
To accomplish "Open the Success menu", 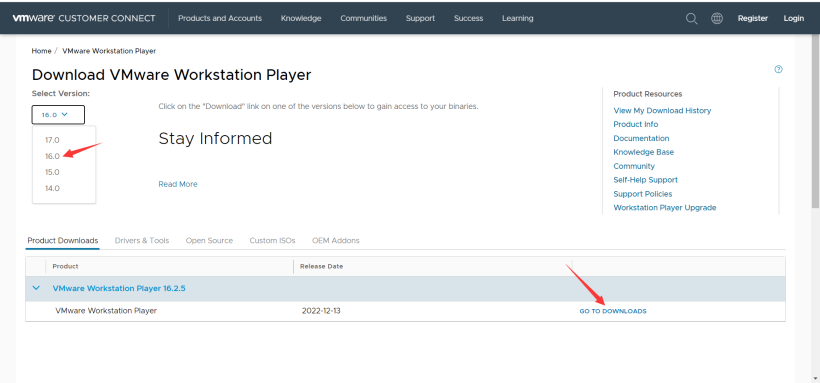I will click(x=469, y=18).
